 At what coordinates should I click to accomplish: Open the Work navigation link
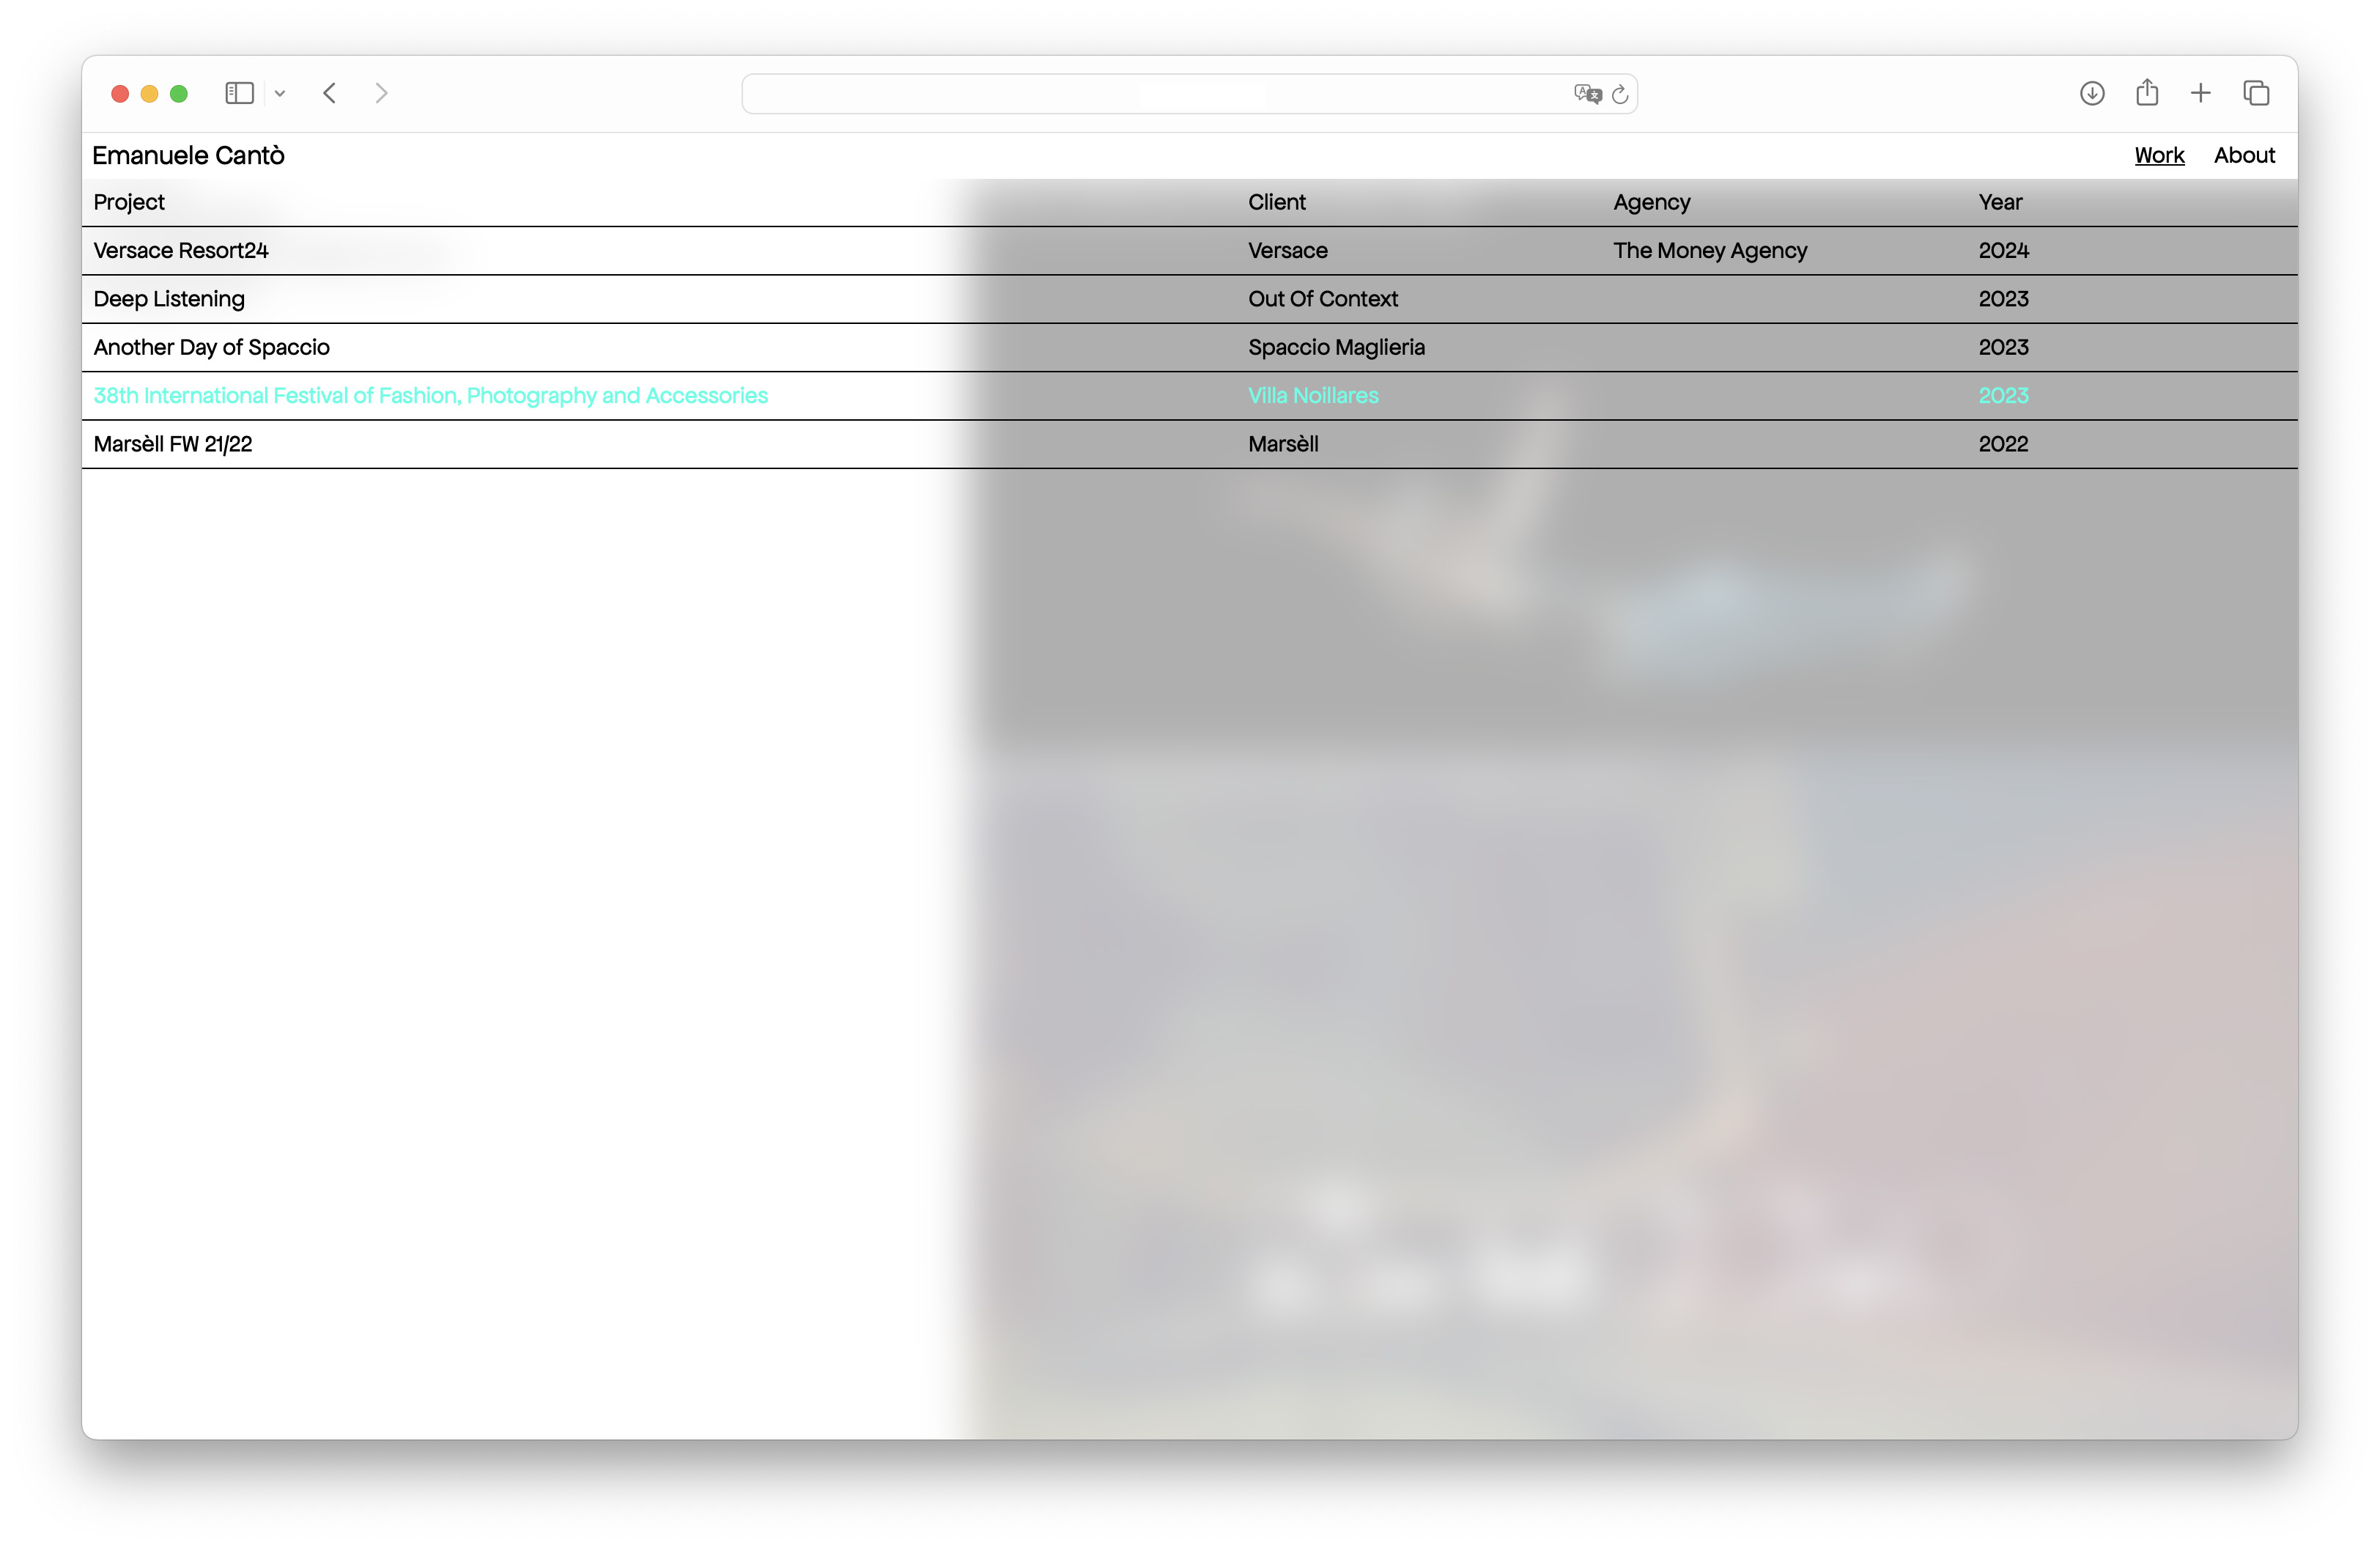pos(2159,155)
